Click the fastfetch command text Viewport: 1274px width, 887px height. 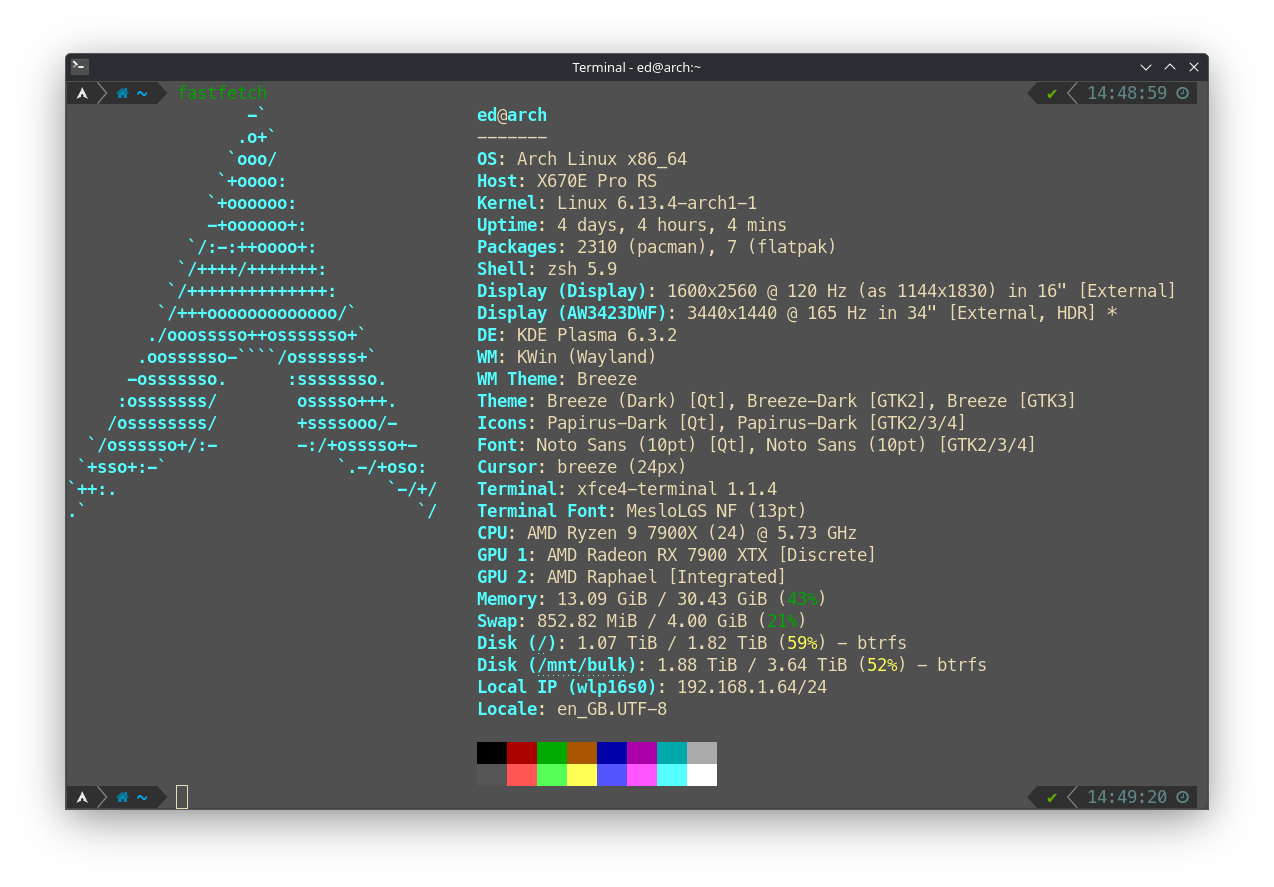point(222,93)
